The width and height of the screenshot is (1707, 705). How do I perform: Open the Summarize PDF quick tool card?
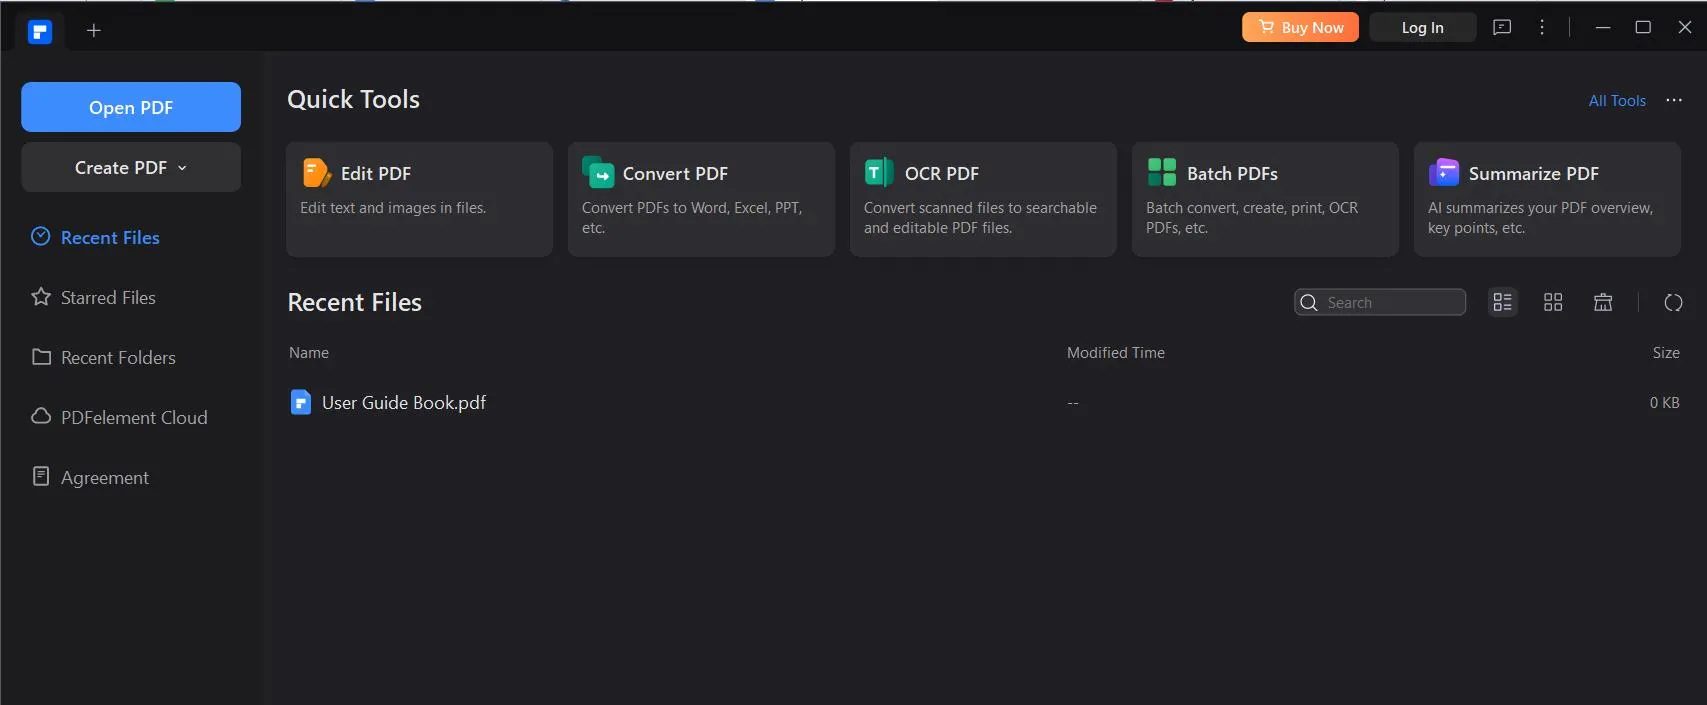pyautogui.click(x=1547, y=199)
